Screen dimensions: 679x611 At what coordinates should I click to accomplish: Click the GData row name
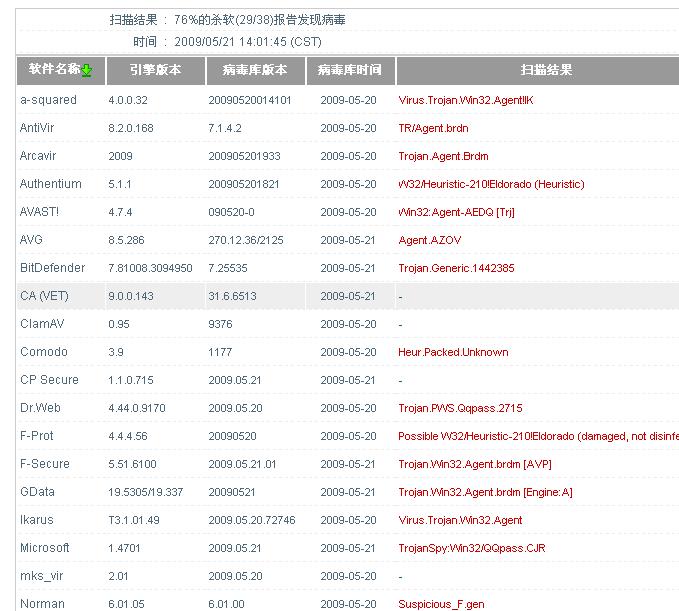point(37,492)
